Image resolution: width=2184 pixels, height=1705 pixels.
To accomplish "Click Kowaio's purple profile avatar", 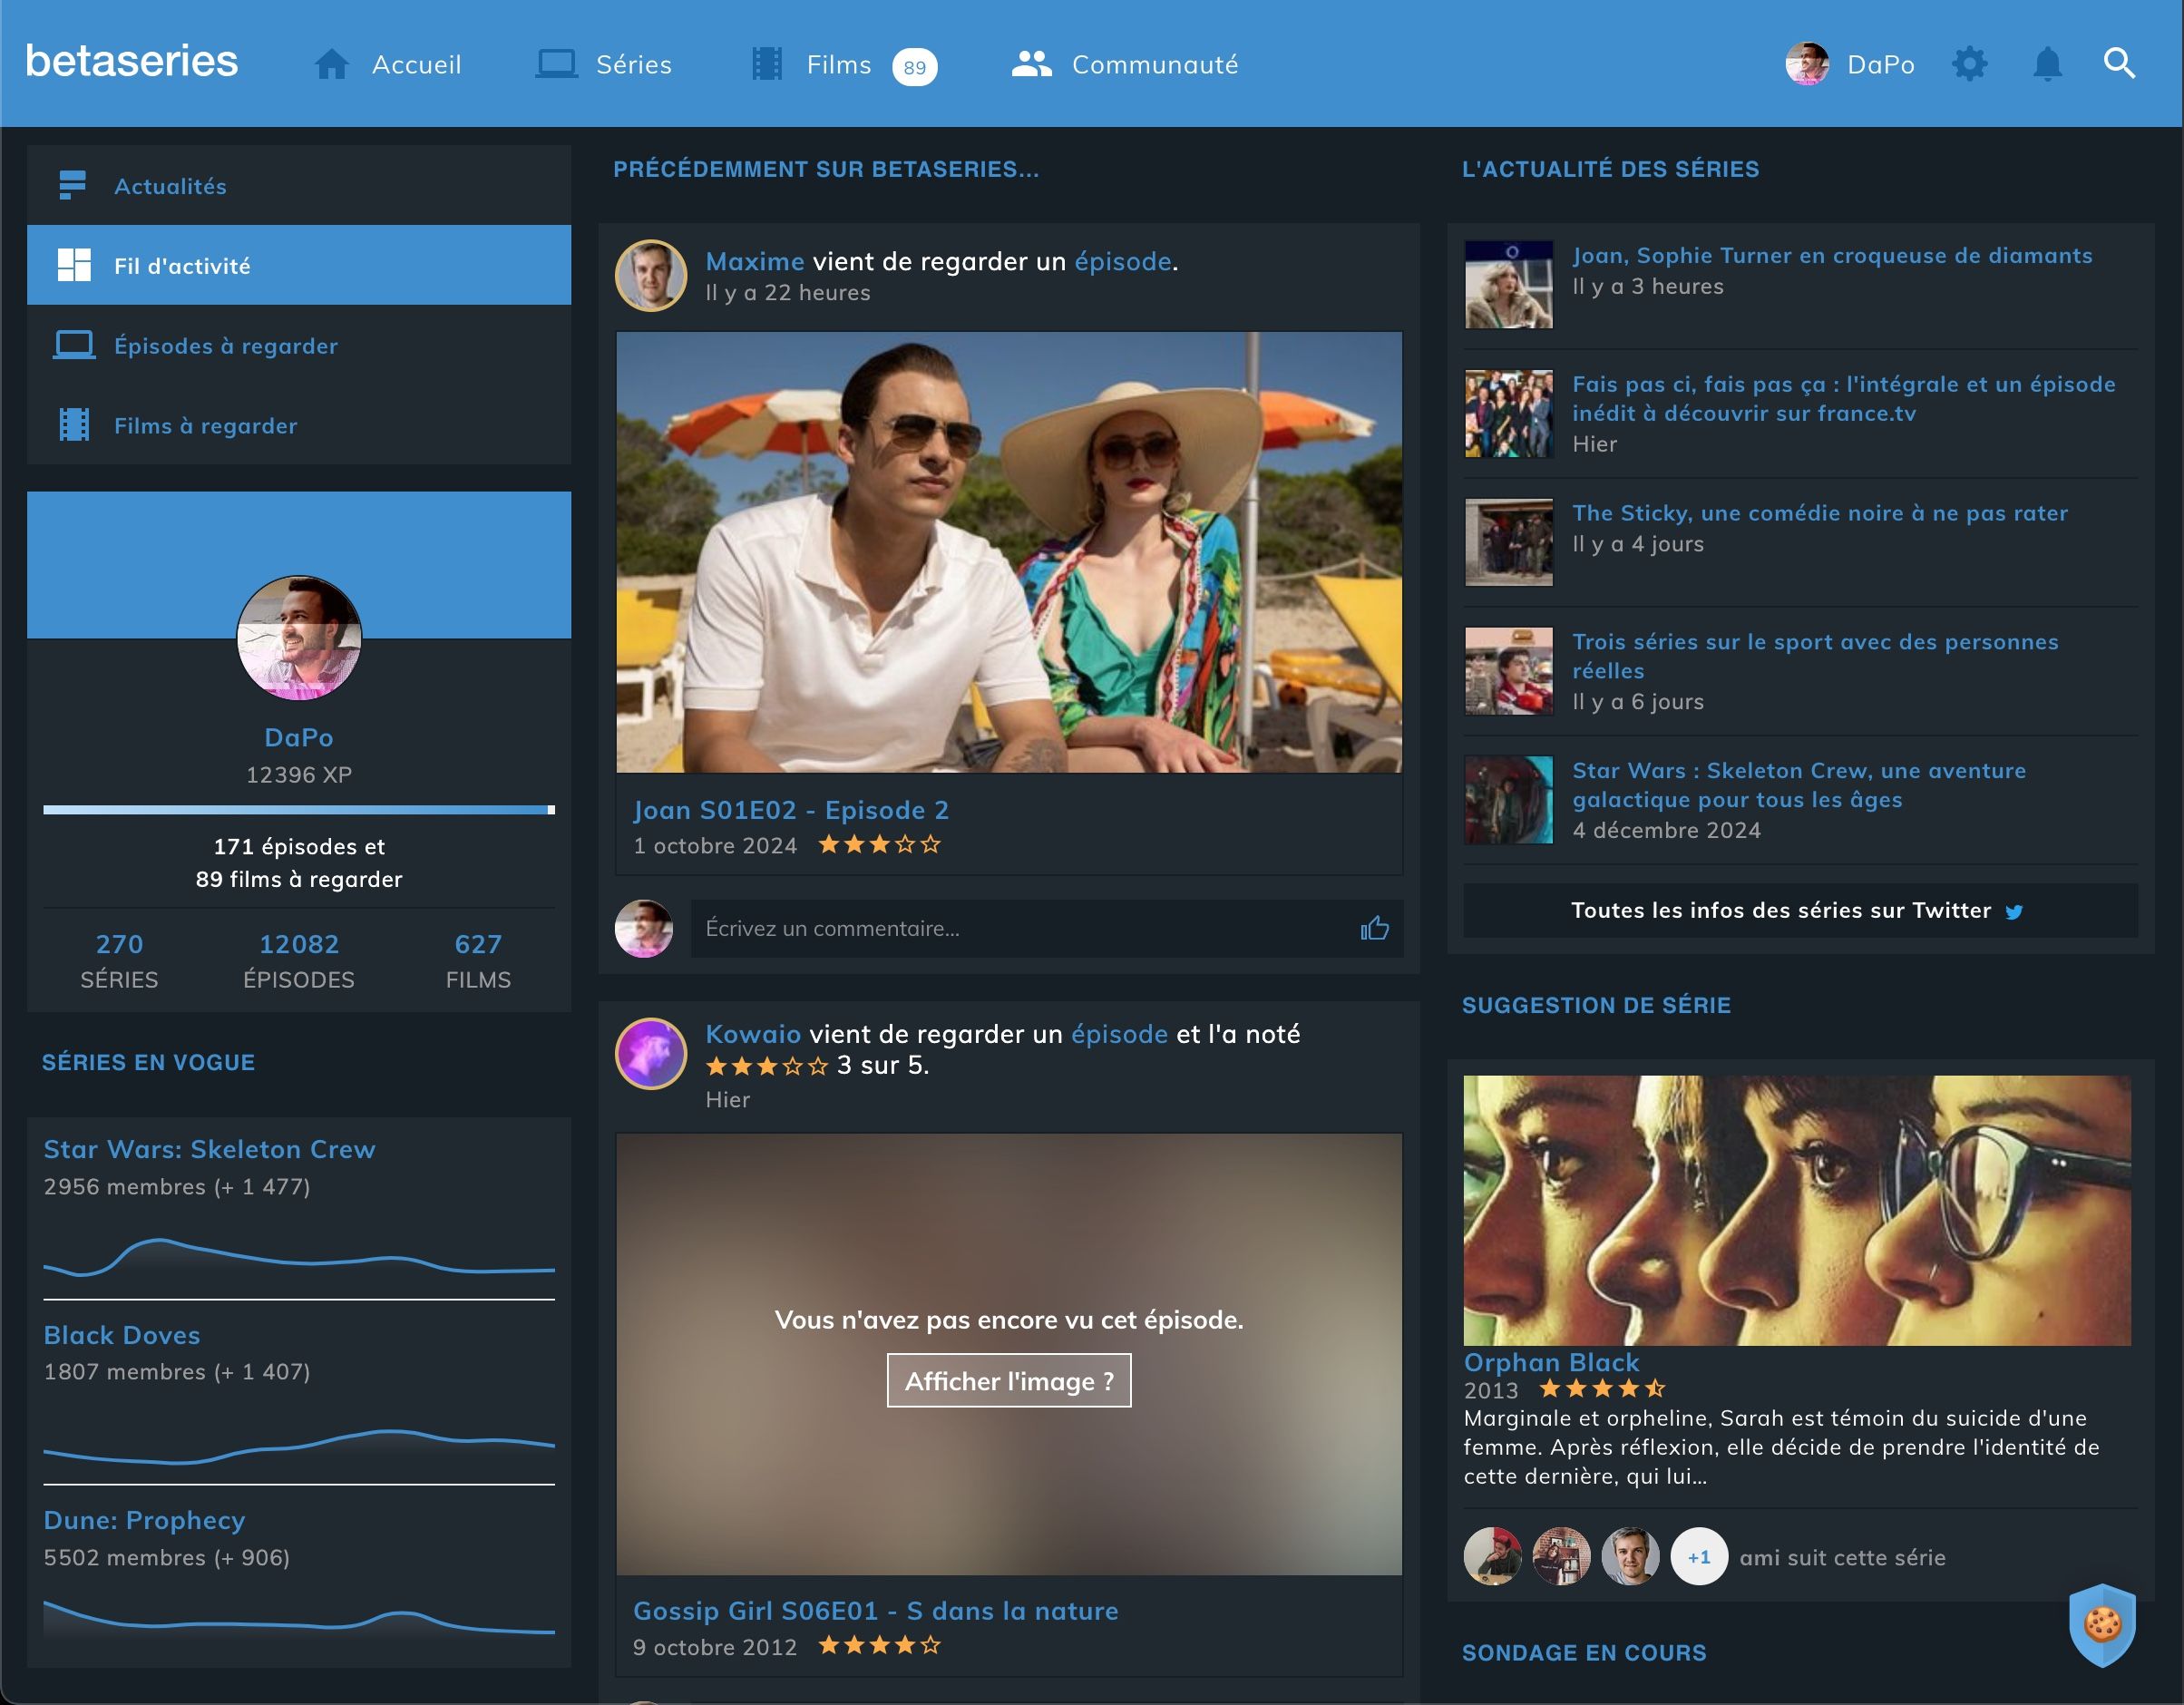I will pyautogui.click(x=650, y=1053).
